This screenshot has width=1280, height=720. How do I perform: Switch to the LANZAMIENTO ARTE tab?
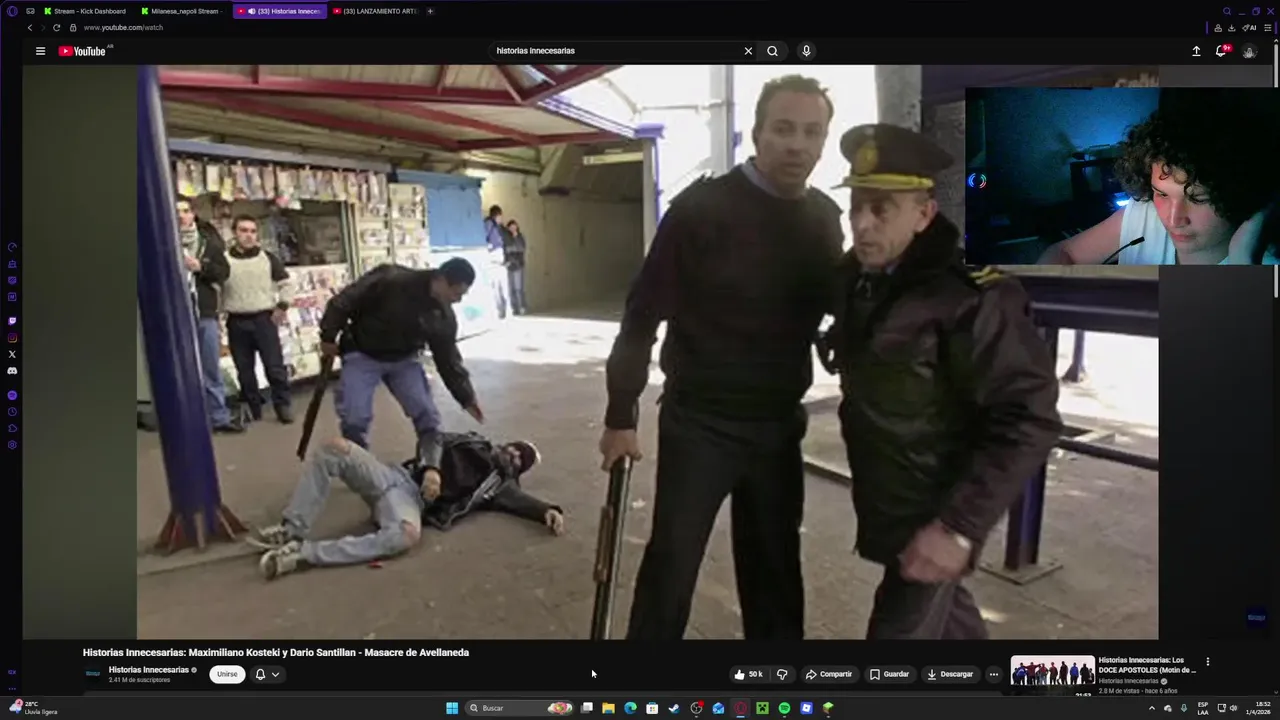[x=374, y=11]
